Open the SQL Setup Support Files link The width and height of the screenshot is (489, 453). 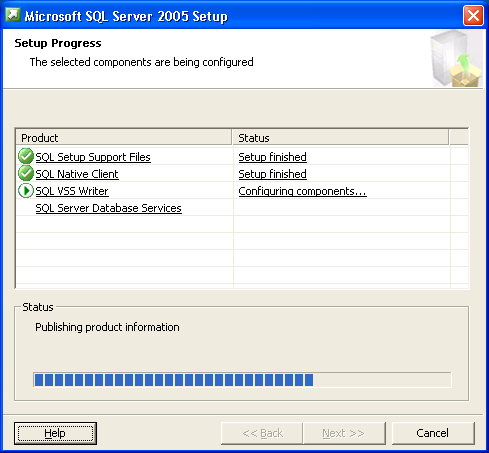(93, 157)
